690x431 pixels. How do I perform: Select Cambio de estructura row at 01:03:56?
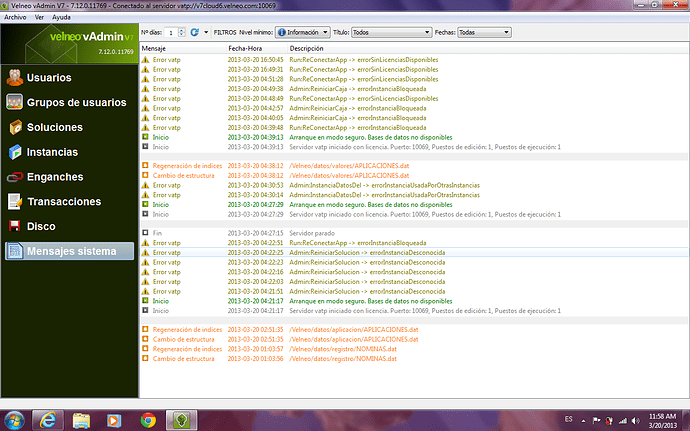click(414, 358)
